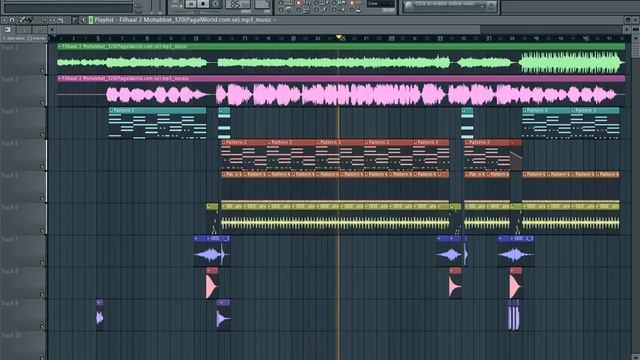Click the Stop transport button
The image size is (640, 360).
(x=203, y=4)
